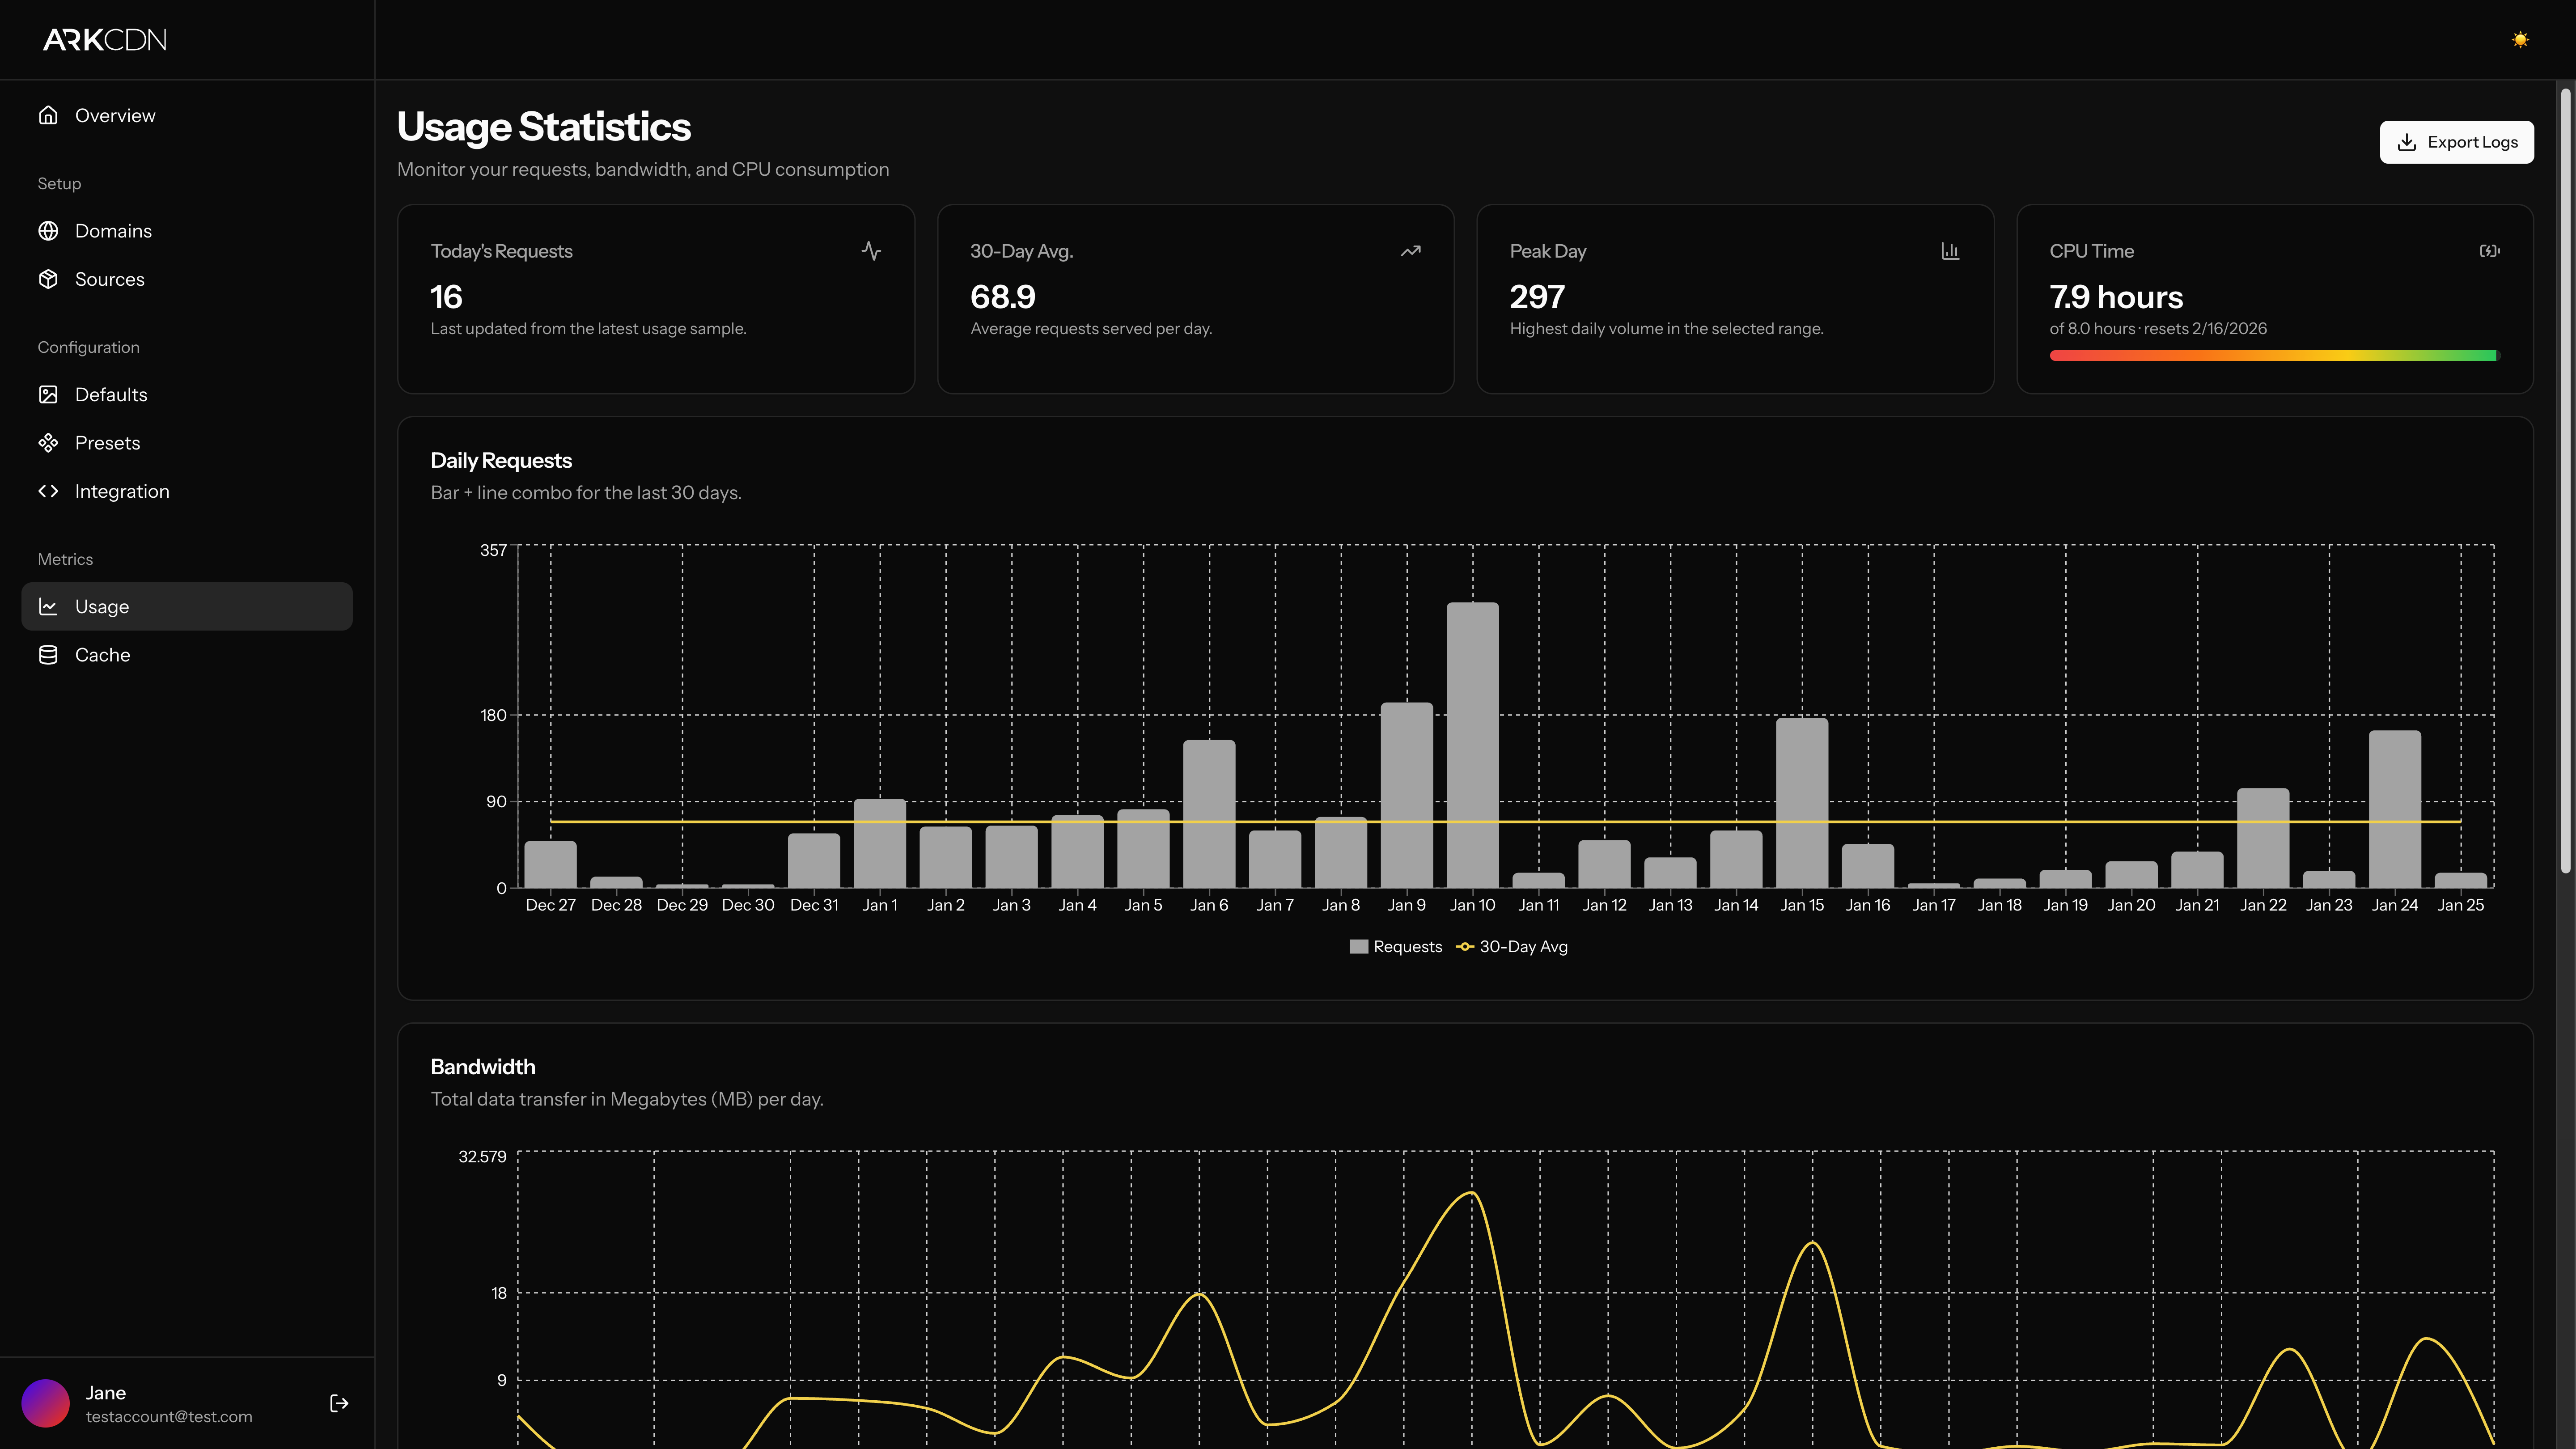The height and width of the screenshot is (1449, 2576).
Task: Click the Metrics section label
Action: click(65, 559)
